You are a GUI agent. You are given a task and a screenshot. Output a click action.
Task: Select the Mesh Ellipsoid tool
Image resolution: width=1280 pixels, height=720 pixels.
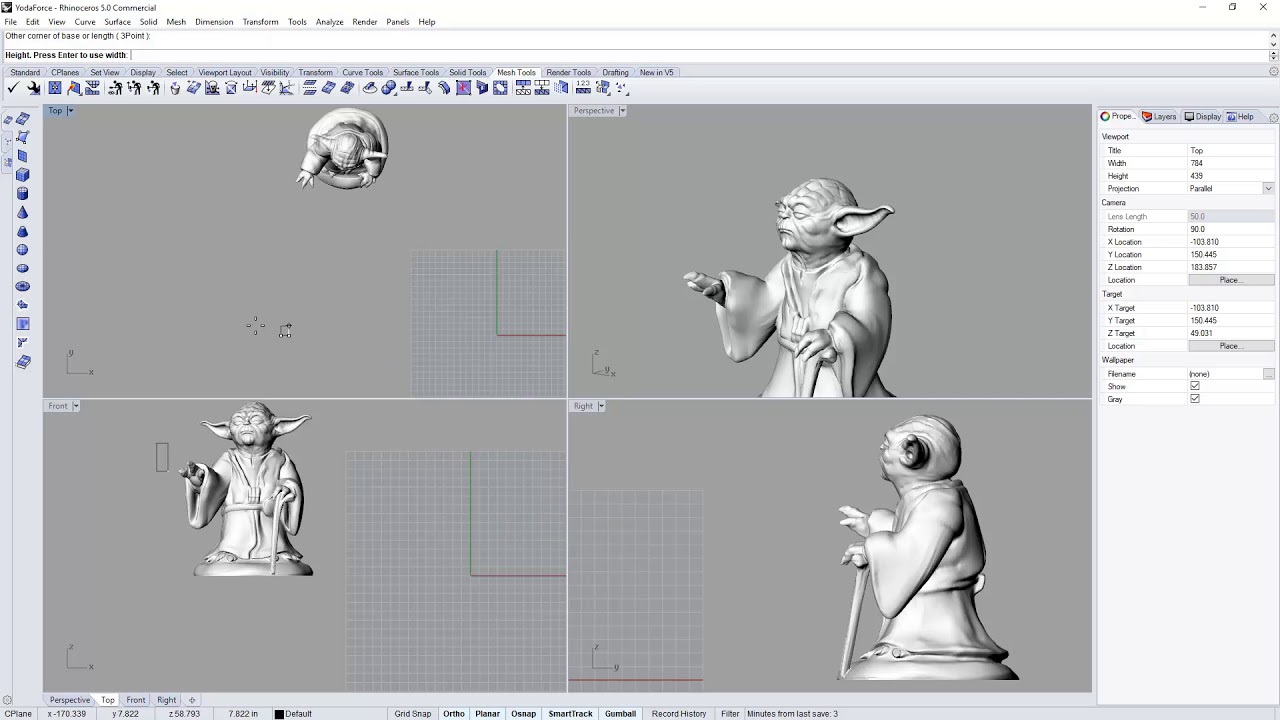point(23,268)
